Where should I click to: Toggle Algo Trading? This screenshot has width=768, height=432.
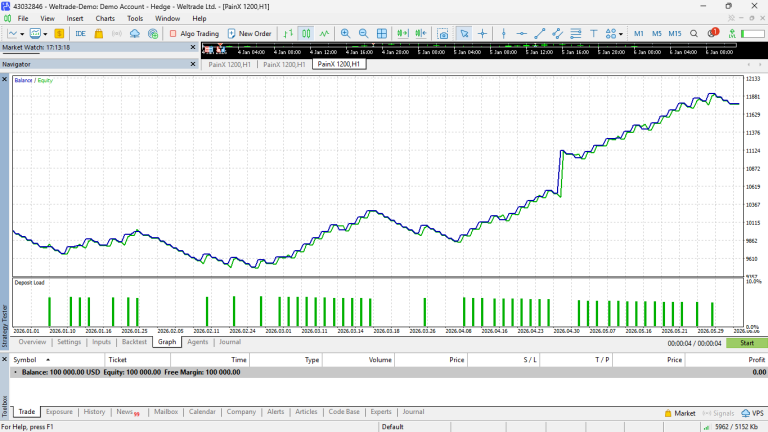(194, 34)
